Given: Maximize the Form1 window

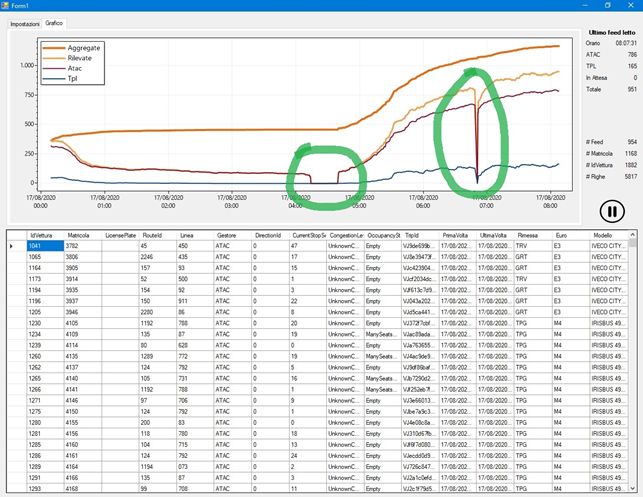Looking at the screenshot, I should 606,5.
